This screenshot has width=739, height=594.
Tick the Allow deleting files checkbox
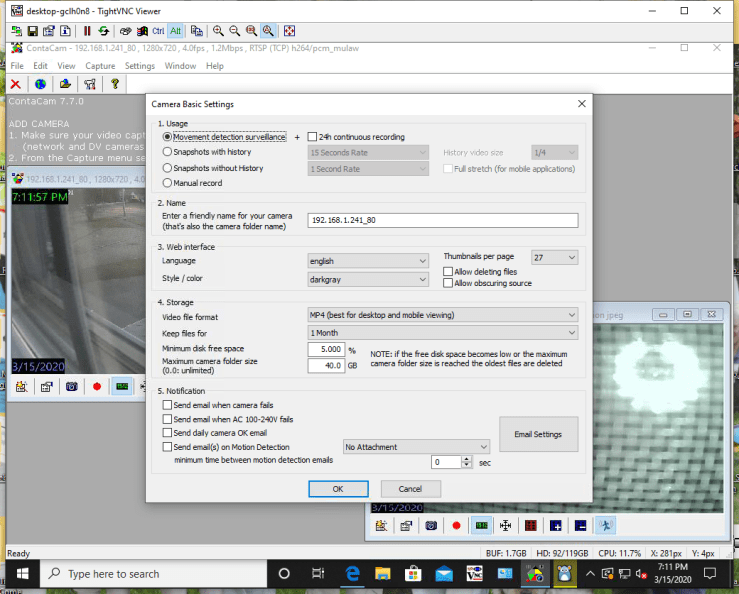click(448, 271)
